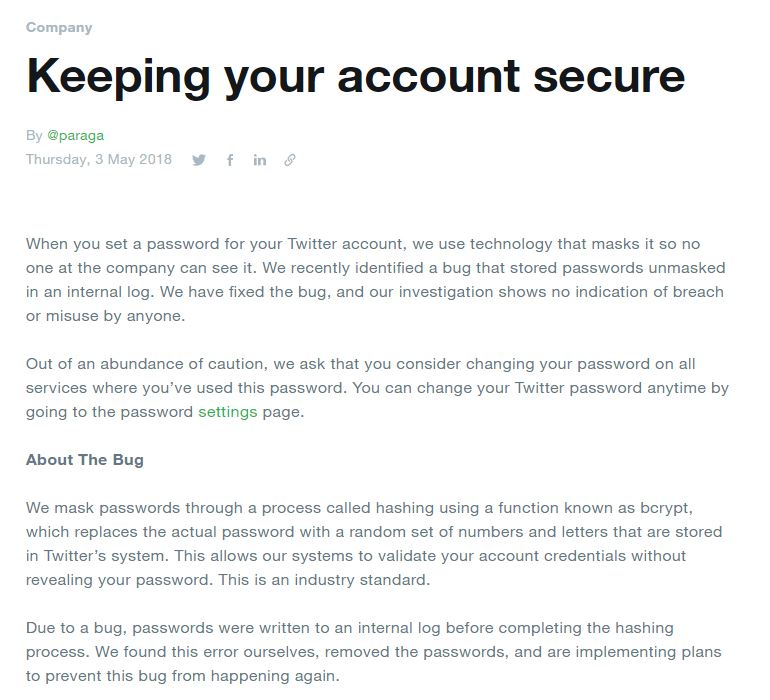Viewport: 770px width, 700px height.
Task: Click the date Thursday, 3 May 2018
Action: click(x=99, y=159)
